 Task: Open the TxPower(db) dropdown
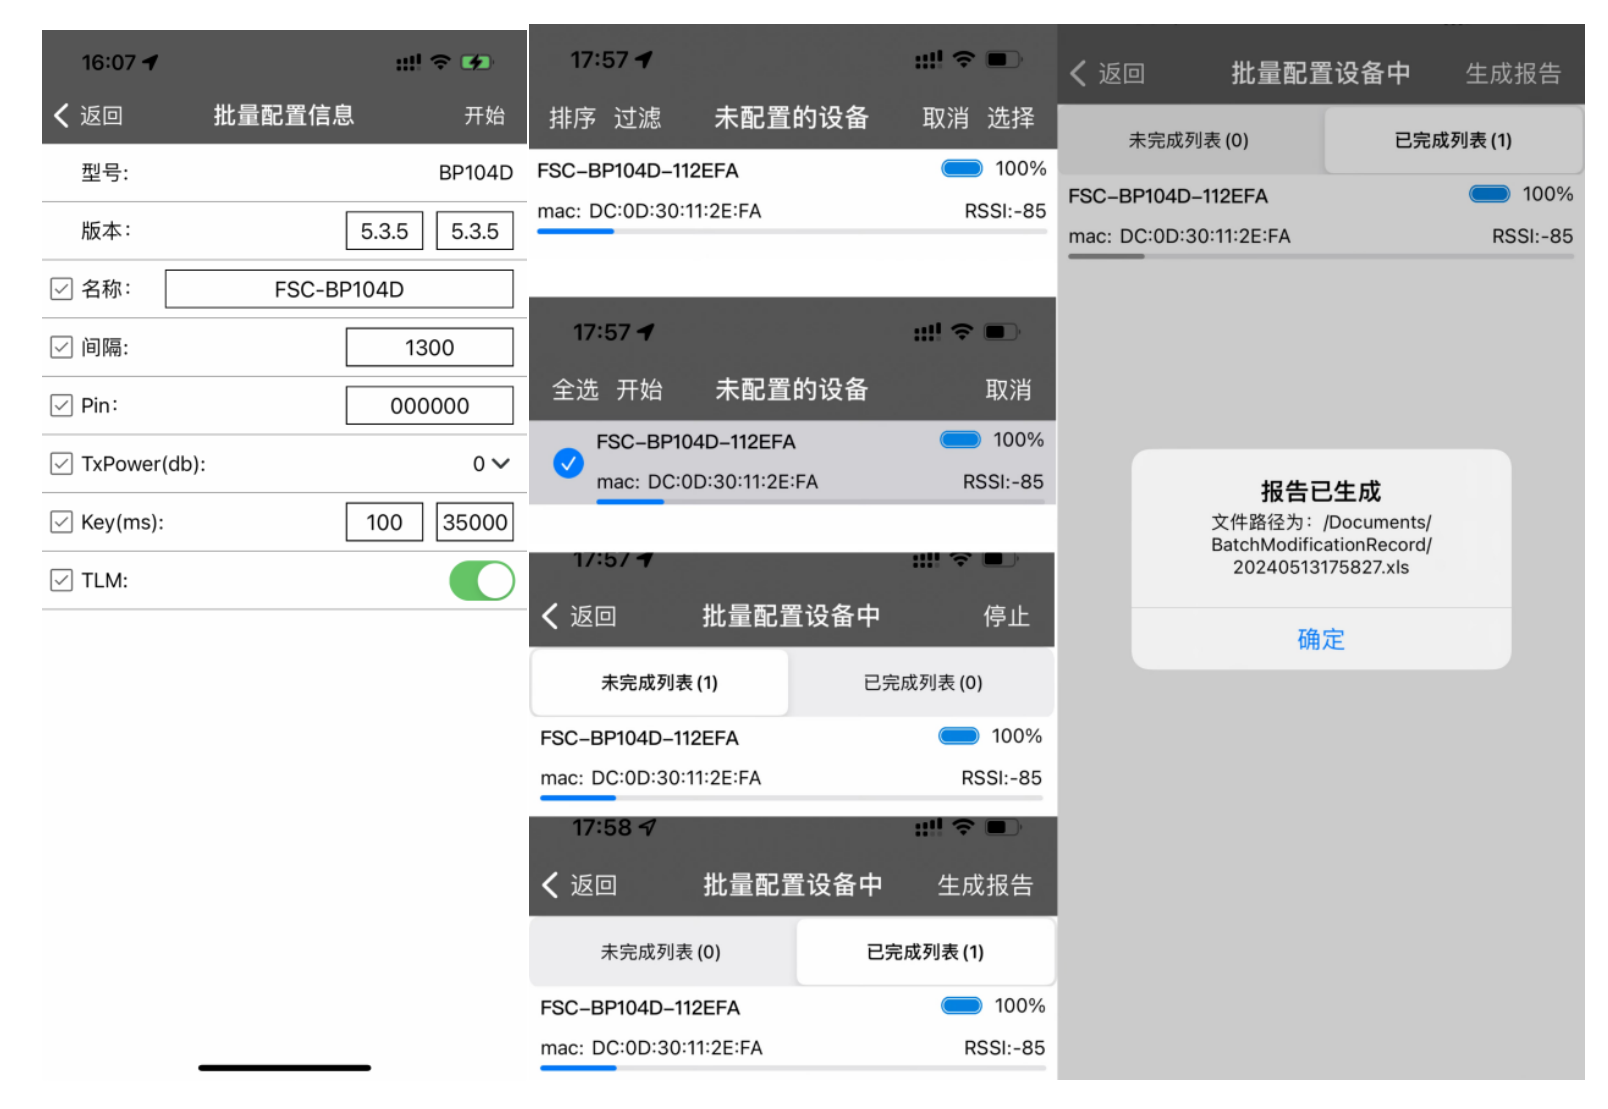click(x=491, y=464)
